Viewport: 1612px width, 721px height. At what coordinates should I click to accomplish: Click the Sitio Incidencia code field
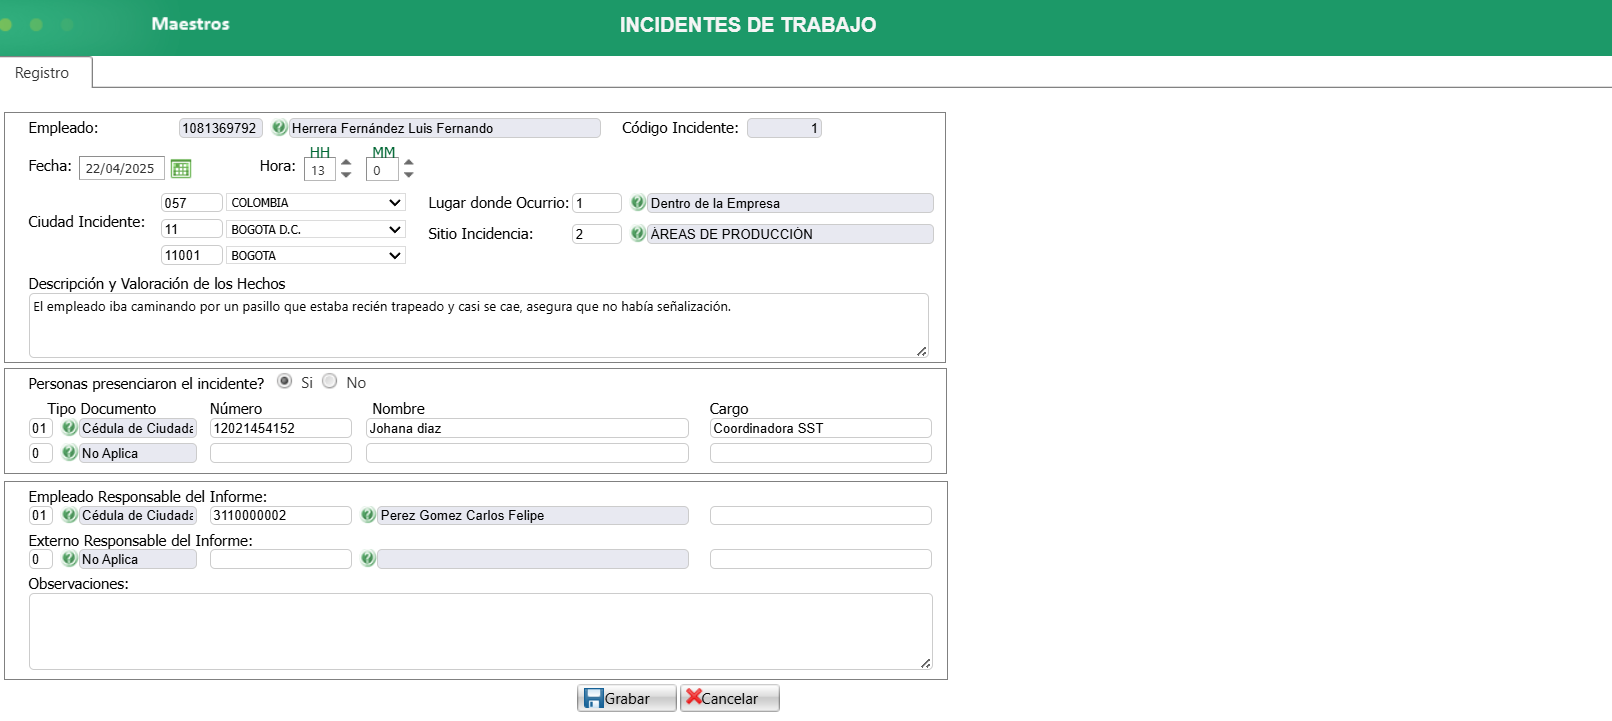(597, 234)
